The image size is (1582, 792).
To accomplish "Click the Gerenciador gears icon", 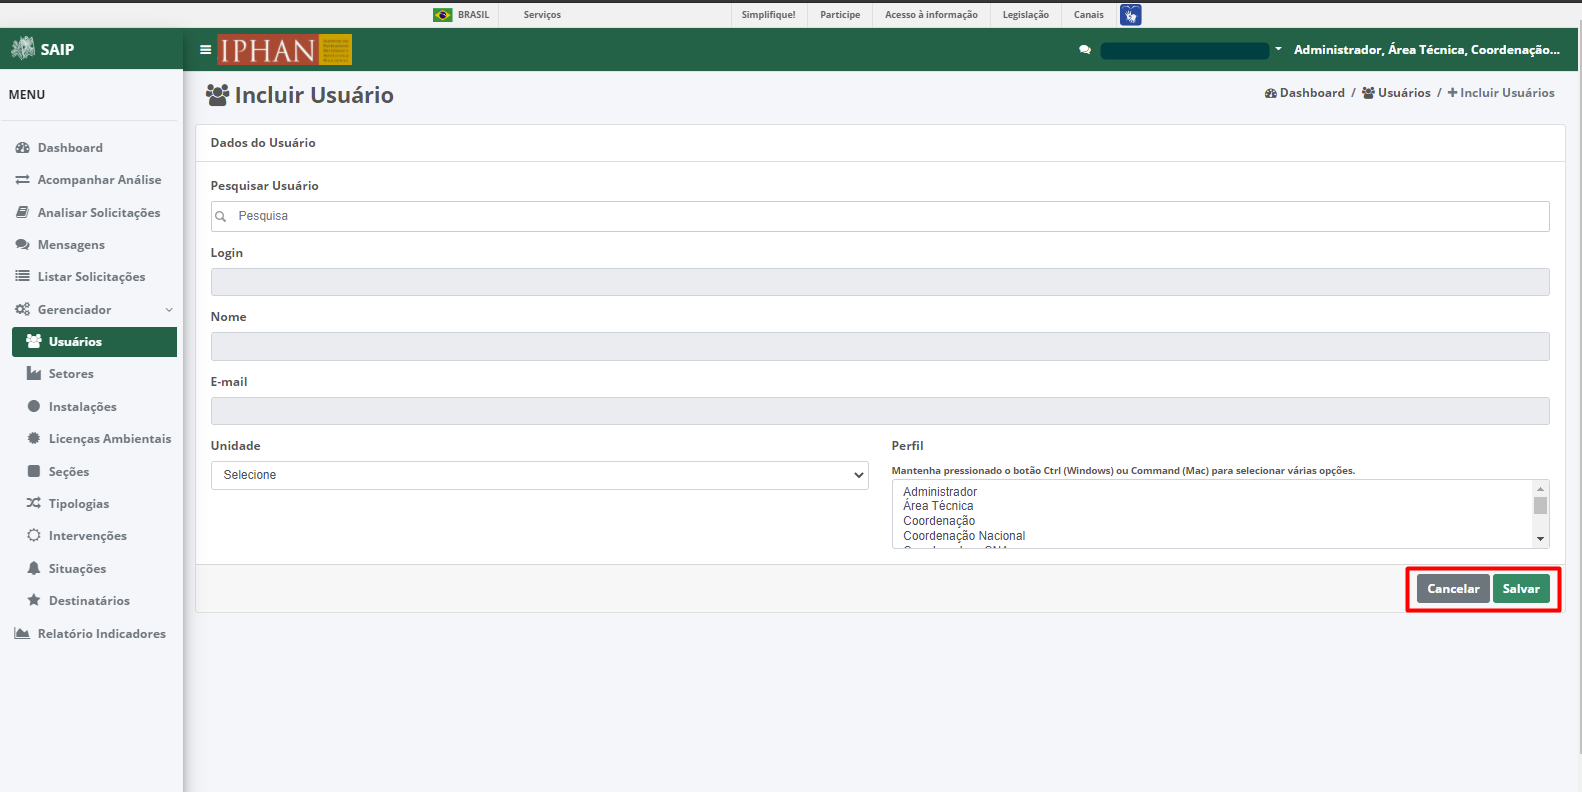I will coord(23,310).
